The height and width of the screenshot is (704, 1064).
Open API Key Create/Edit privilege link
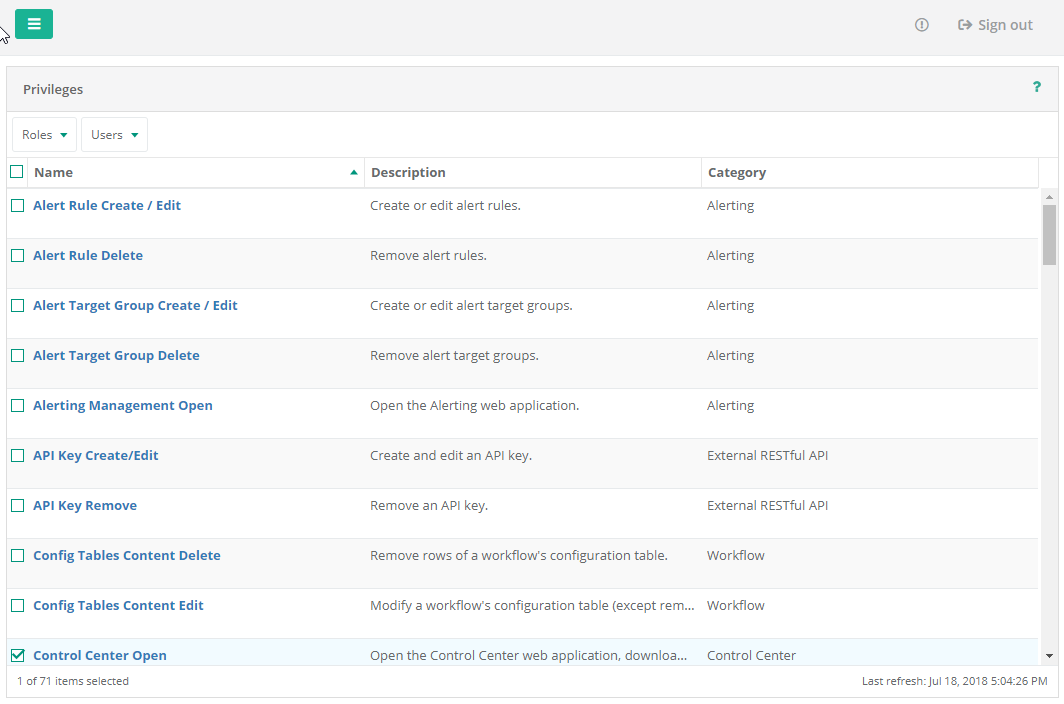[x=96, y=455]
